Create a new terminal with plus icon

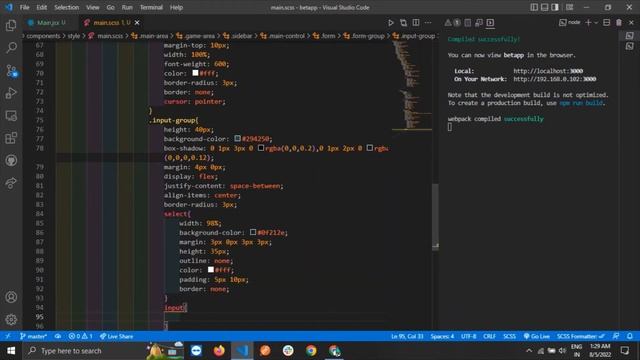tap(588, 23)
